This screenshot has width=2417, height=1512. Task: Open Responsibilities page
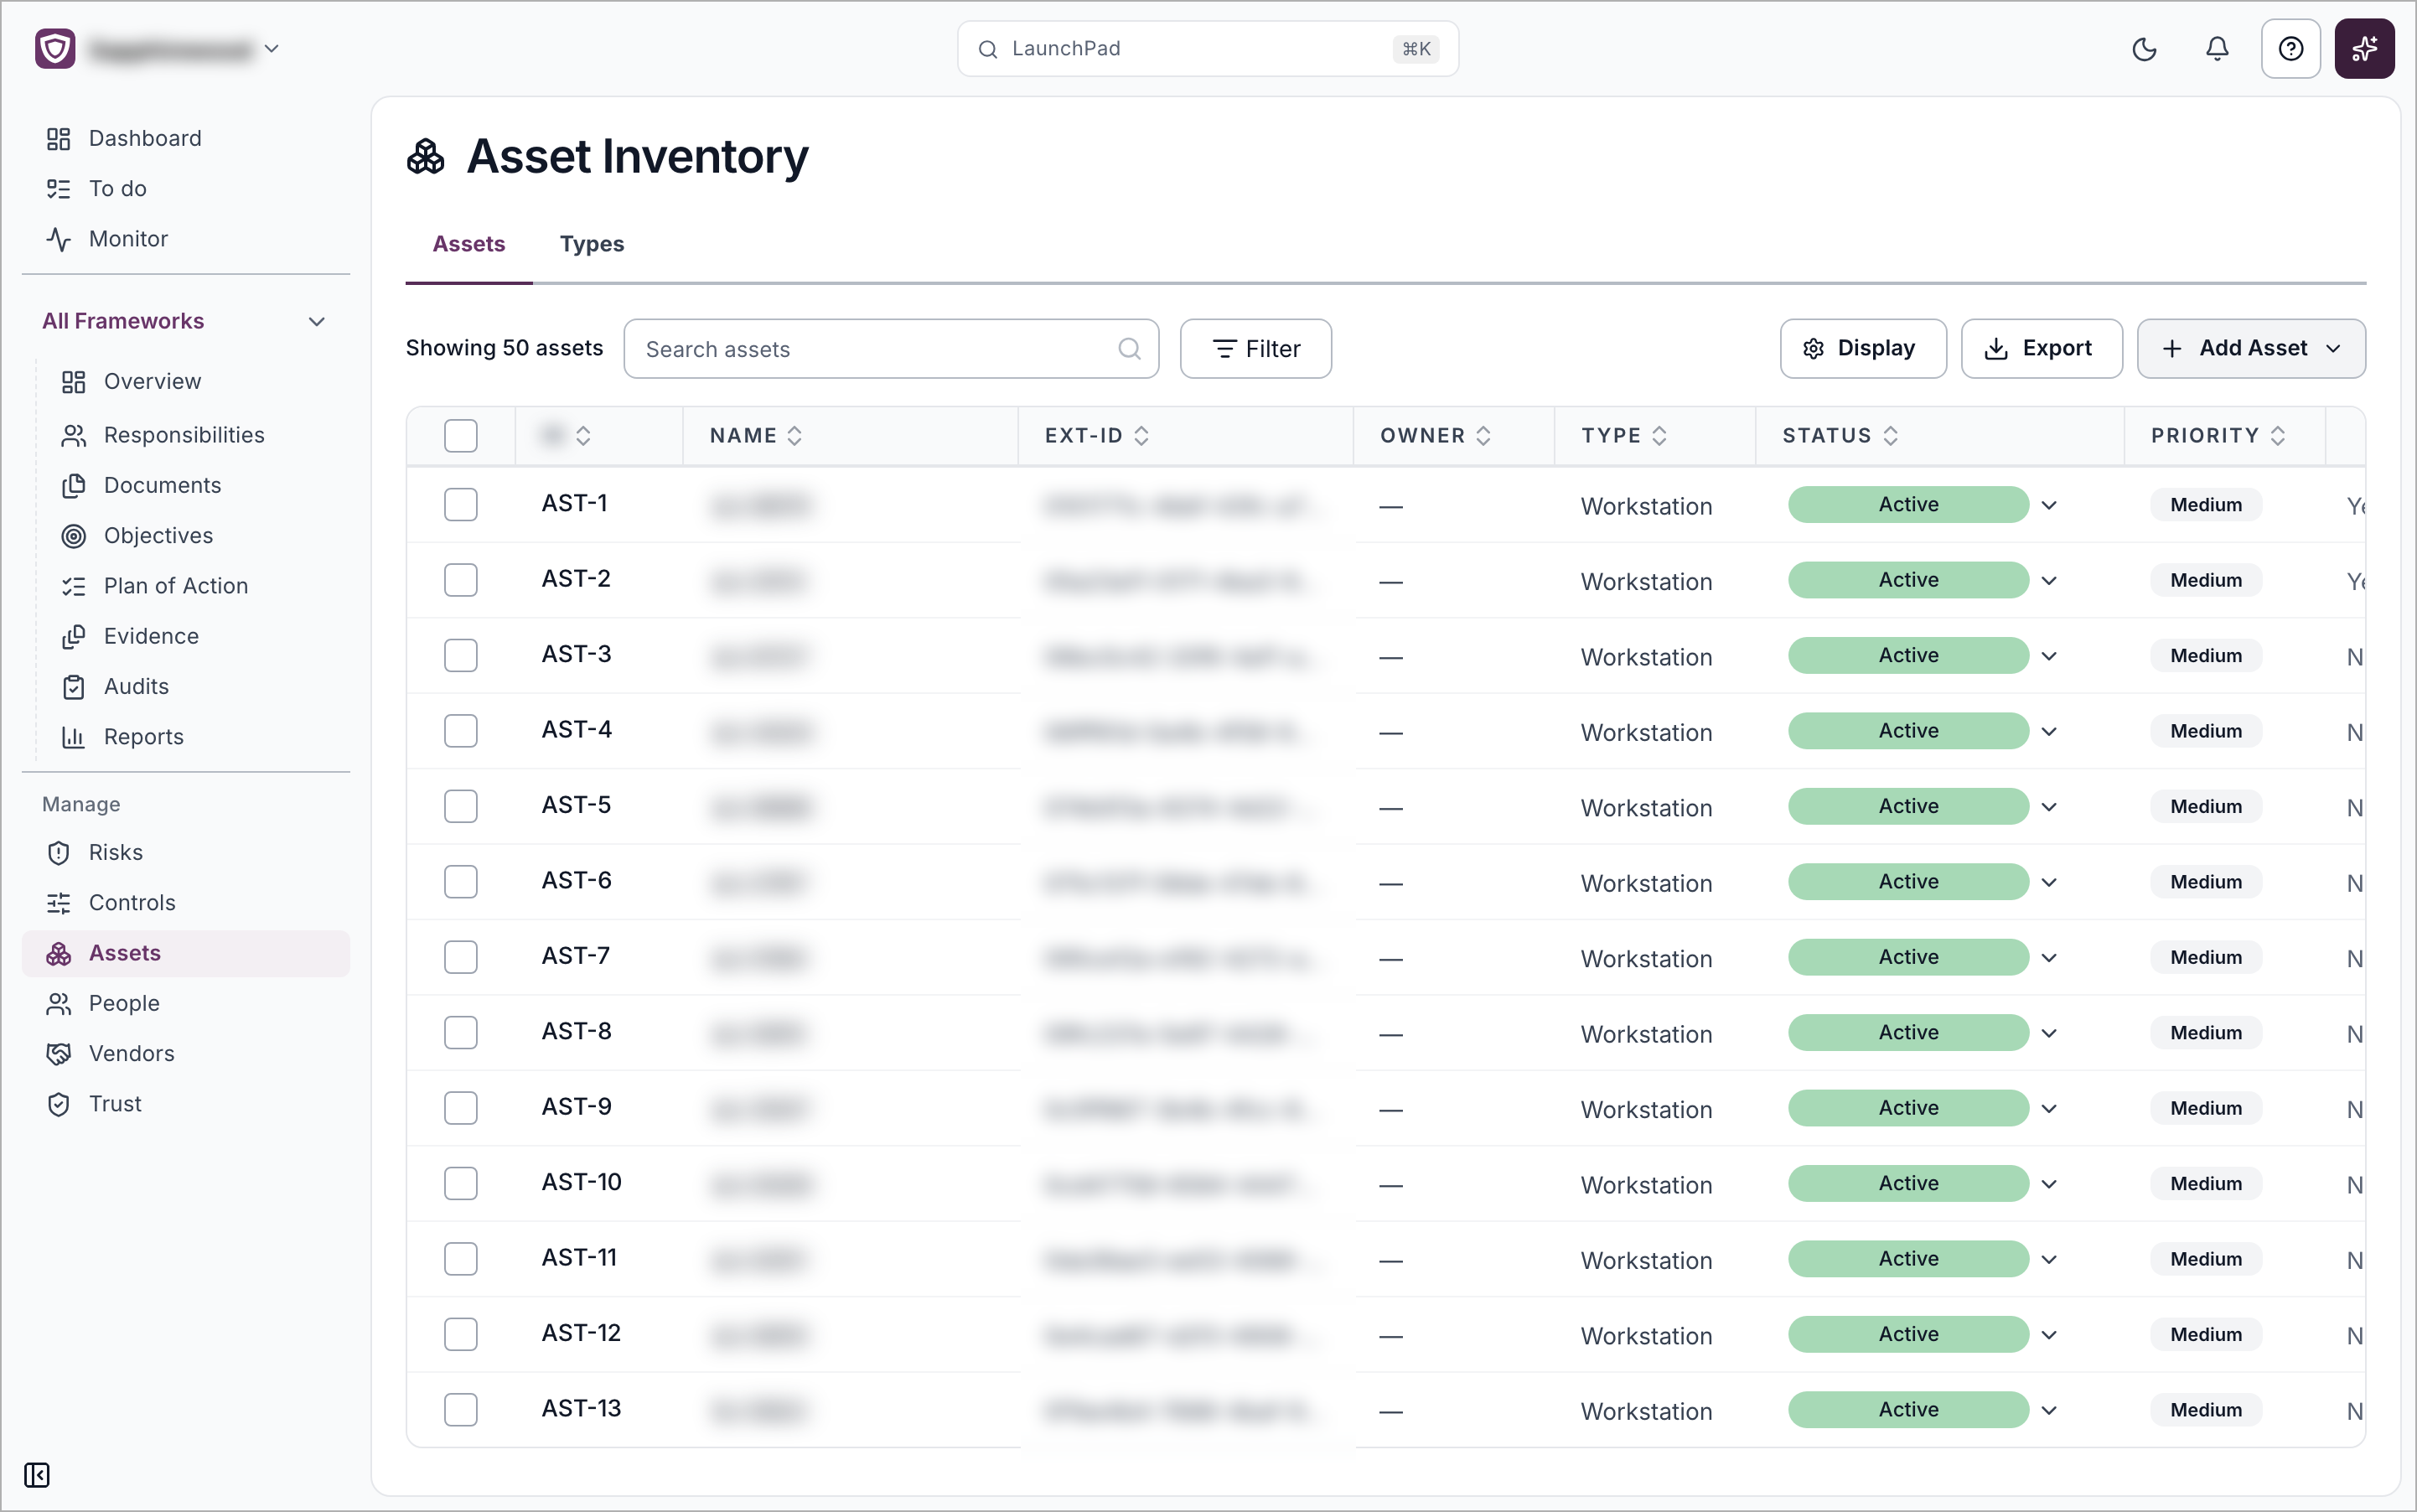(x=193, y=435)
